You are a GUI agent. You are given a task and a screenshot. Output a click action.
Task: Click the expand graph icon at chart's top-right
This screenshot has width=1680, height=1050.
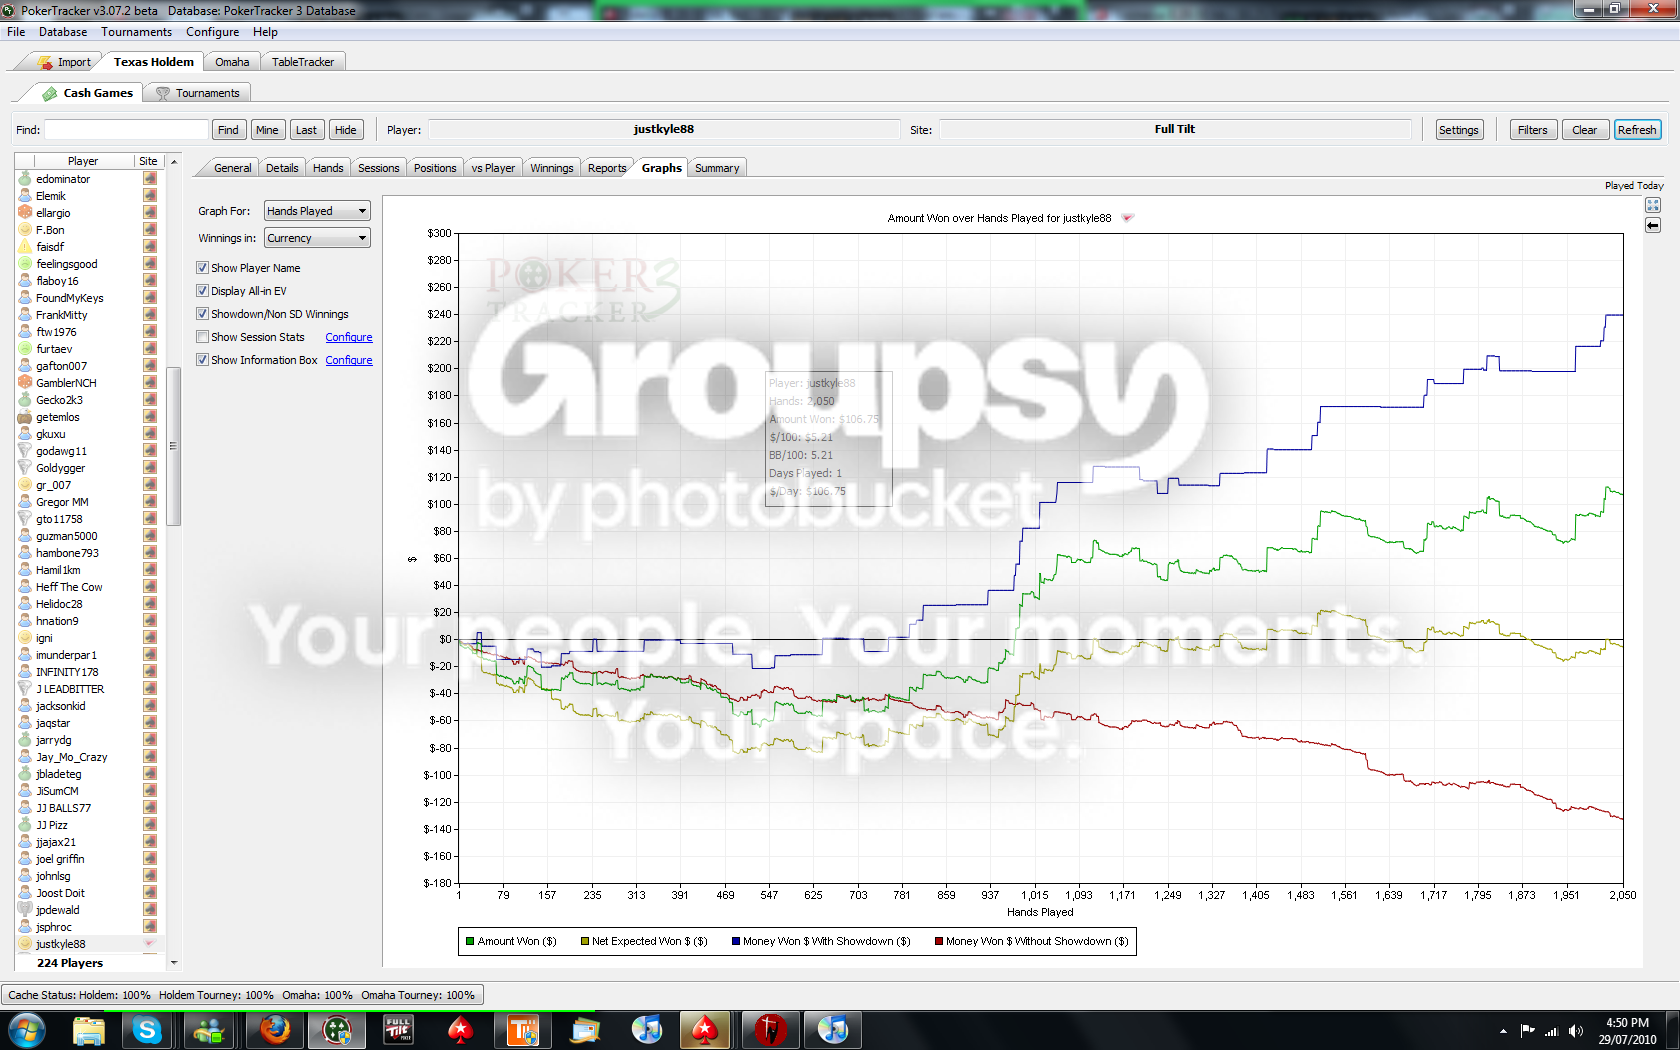[1653, 205]
